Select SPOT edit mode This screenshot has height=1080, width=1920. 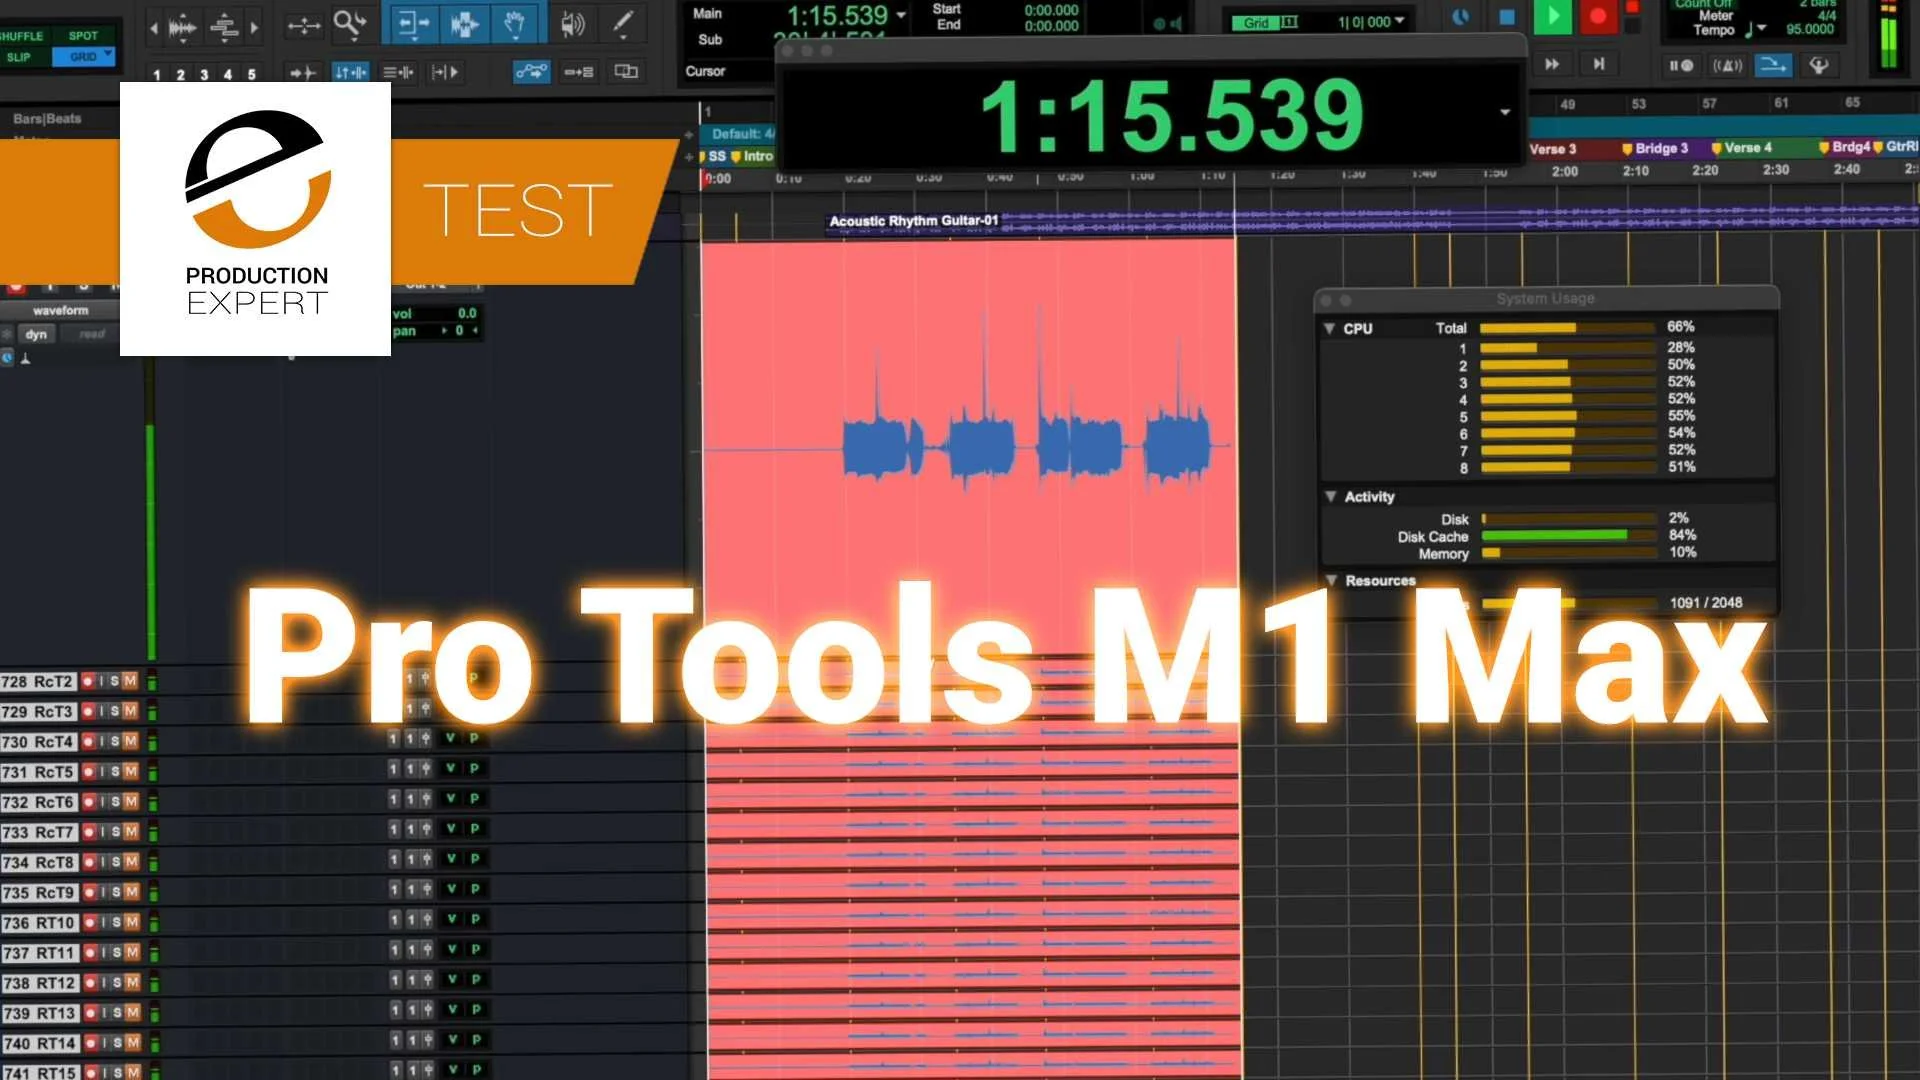click(x=83, y=36)
